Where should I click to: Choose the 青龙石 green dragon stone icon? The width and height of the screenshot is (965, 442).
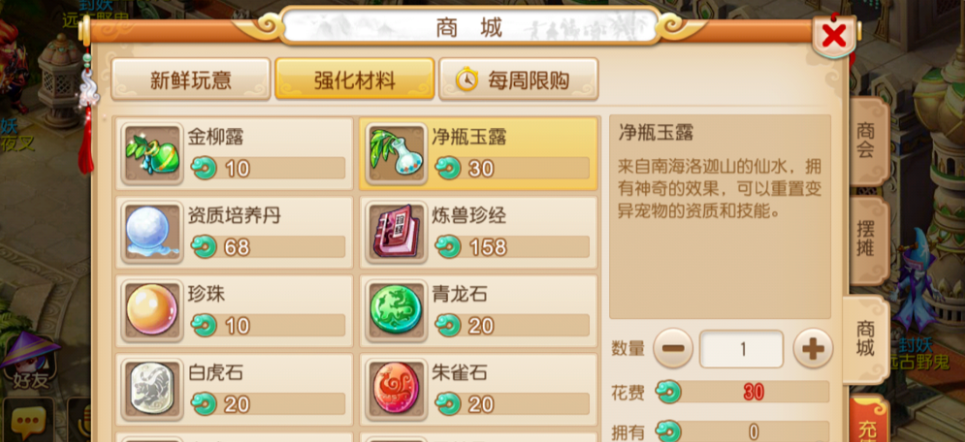[396, 310]
